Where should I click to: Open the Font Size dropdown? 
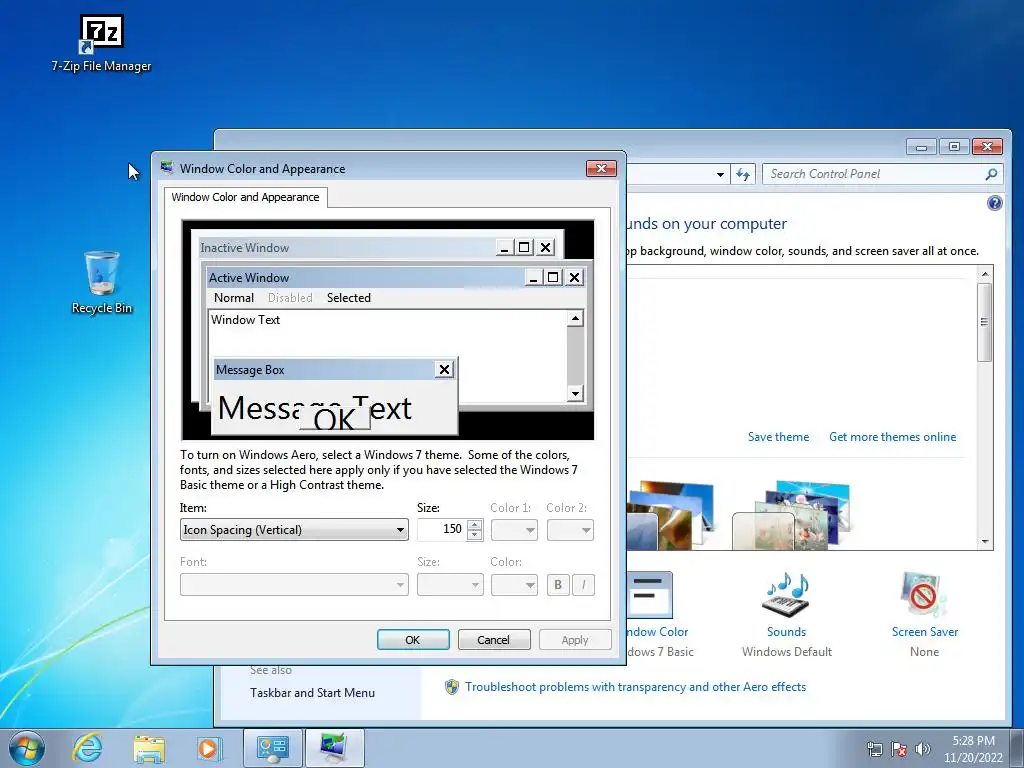[450, 584]
